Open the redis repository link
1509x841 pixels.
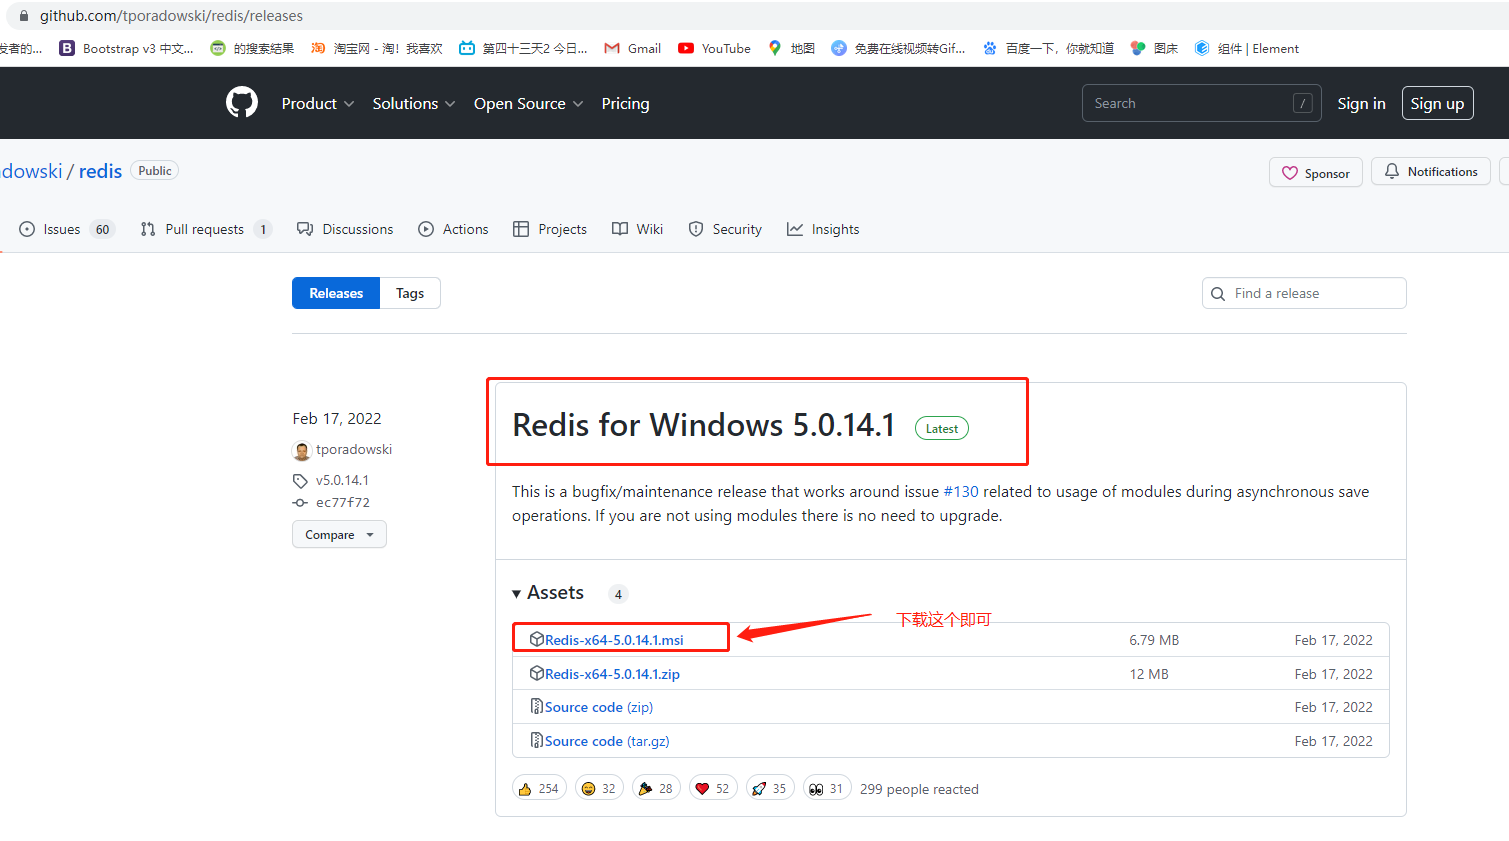[100, 171]
